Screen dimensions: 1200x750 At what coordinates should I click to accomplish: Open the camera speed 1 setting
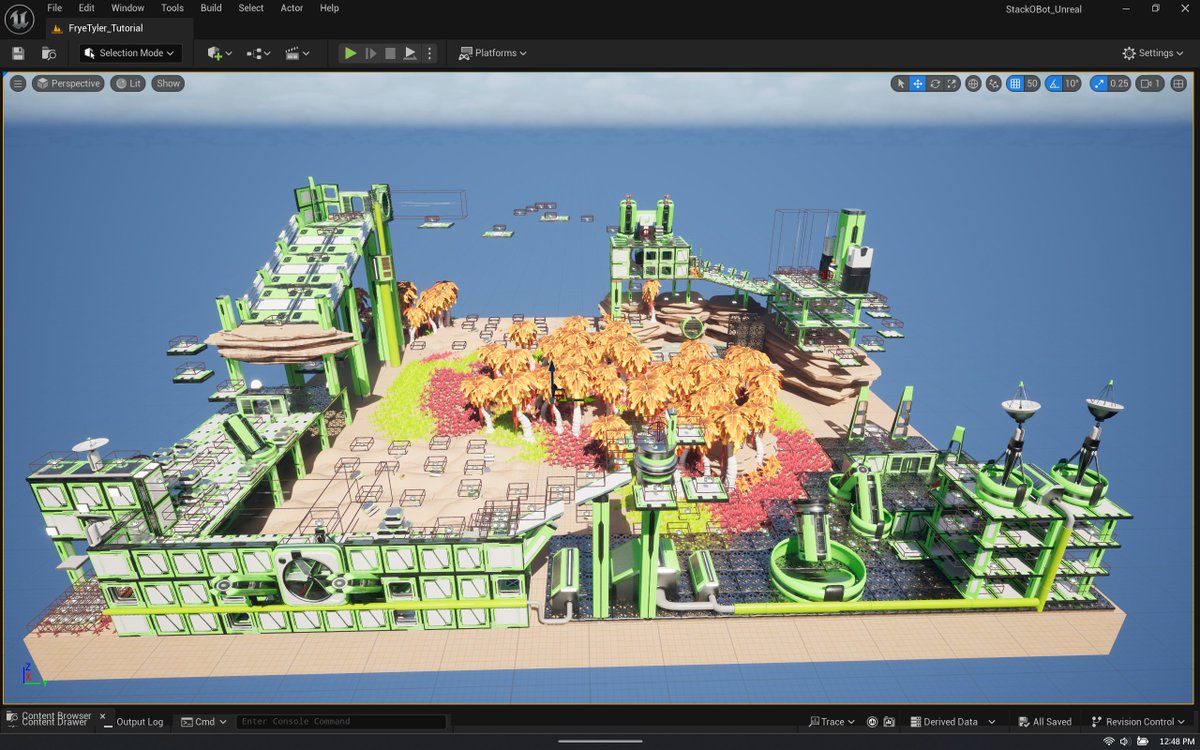coord(1151,83)
